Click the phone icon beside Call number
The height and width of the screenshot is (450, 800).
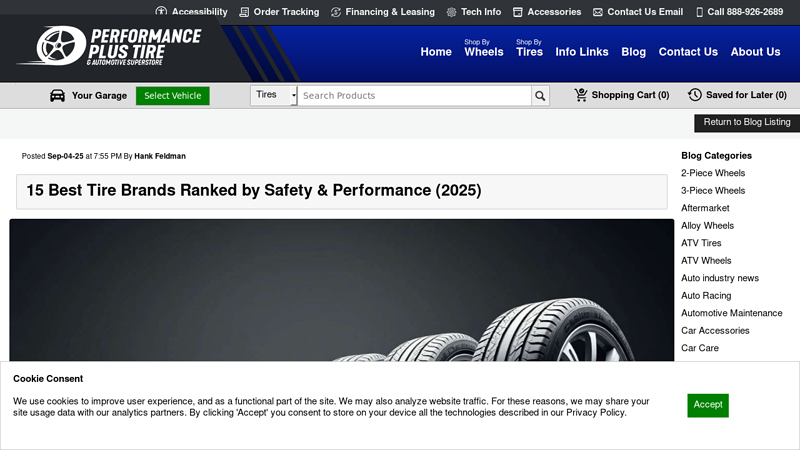tap(699, 12)
